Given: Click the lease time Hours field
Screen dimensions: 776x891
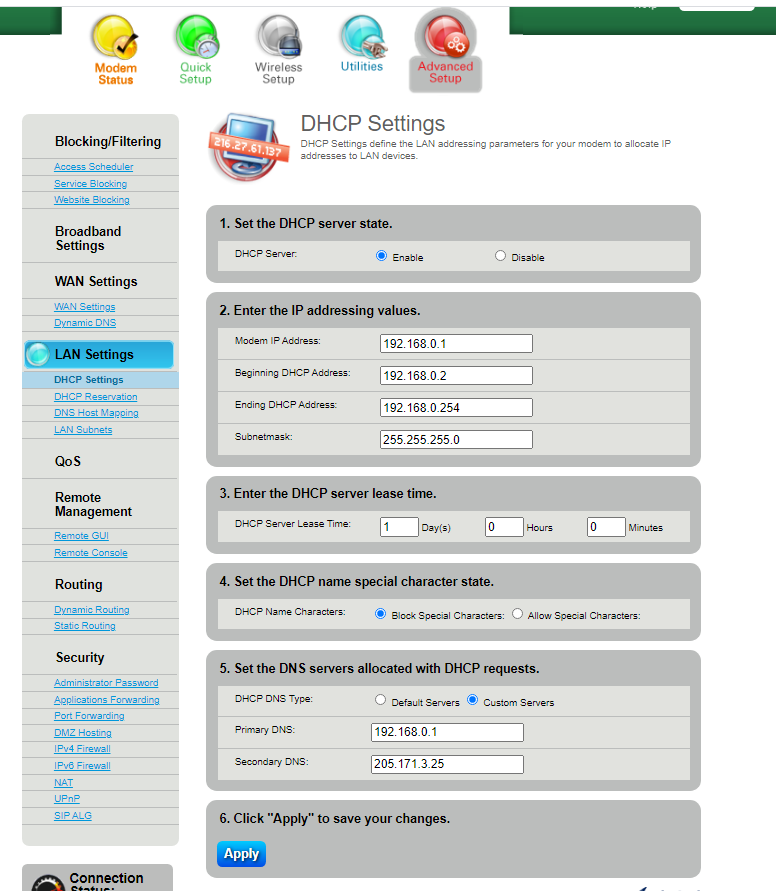Looking at the screenshot, I should 504,527.
